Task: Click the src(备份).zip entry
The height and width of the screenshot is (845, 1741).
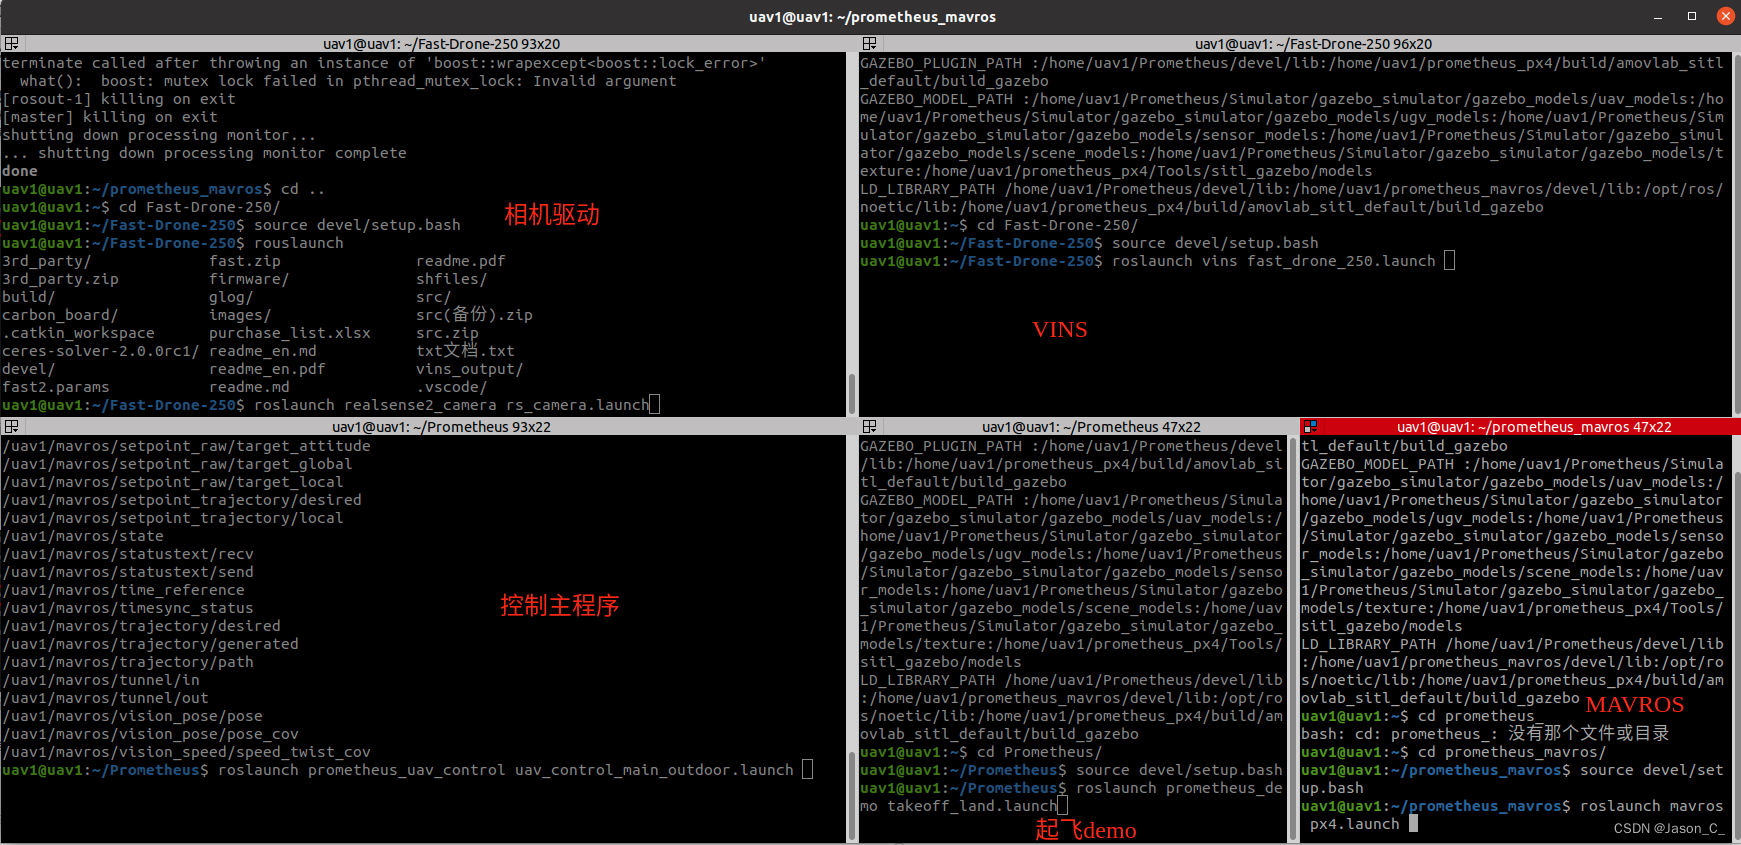Action: (x=475, y=315)
